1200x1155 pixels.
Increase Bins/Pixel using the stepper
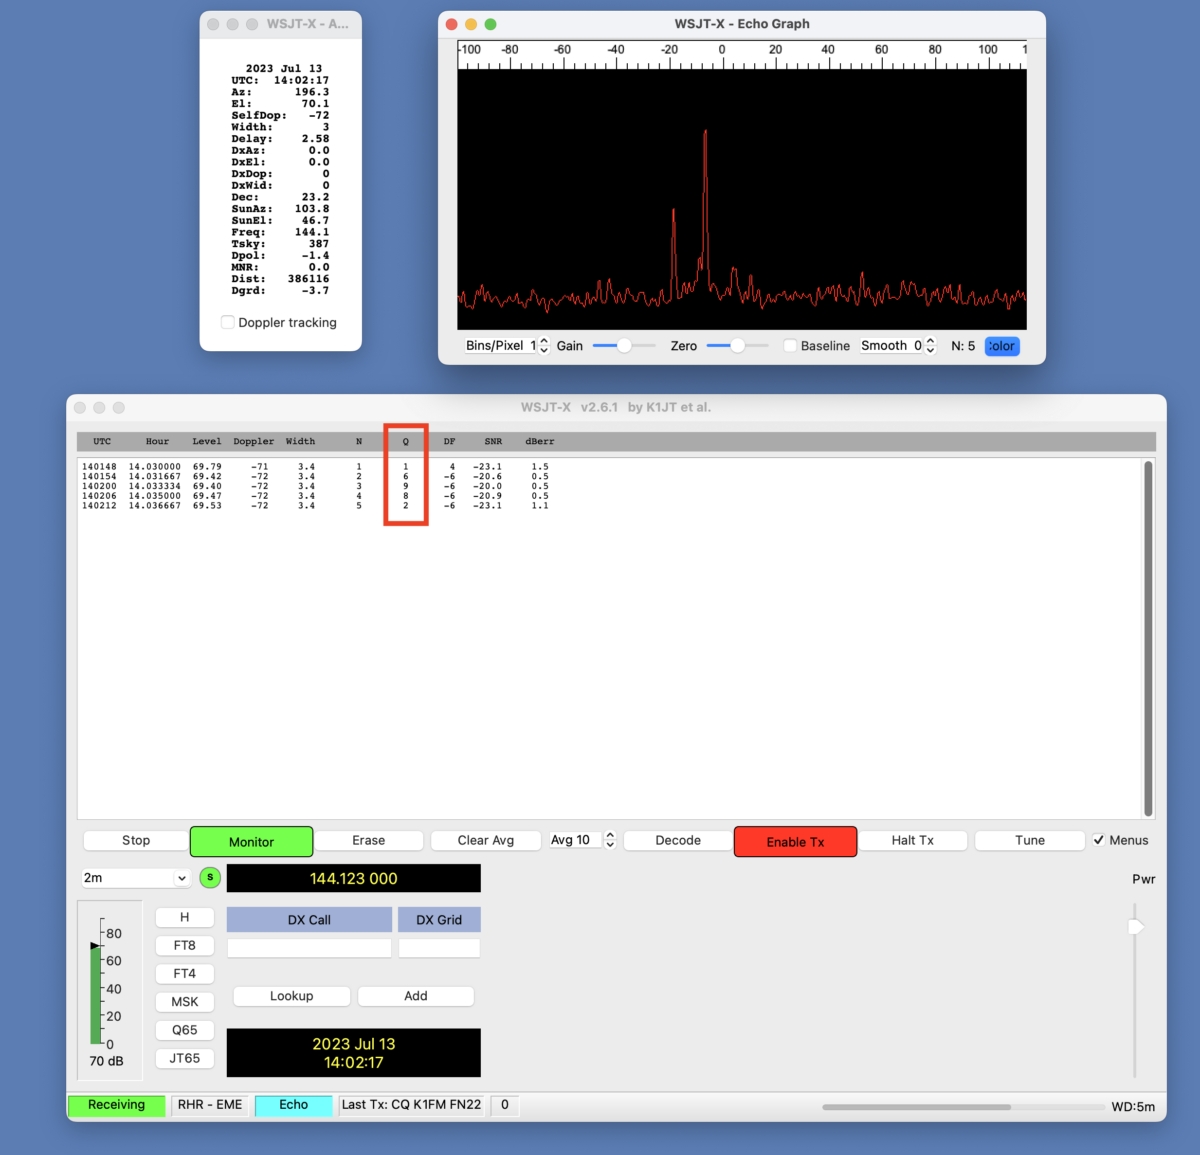(x=542, y=341)
